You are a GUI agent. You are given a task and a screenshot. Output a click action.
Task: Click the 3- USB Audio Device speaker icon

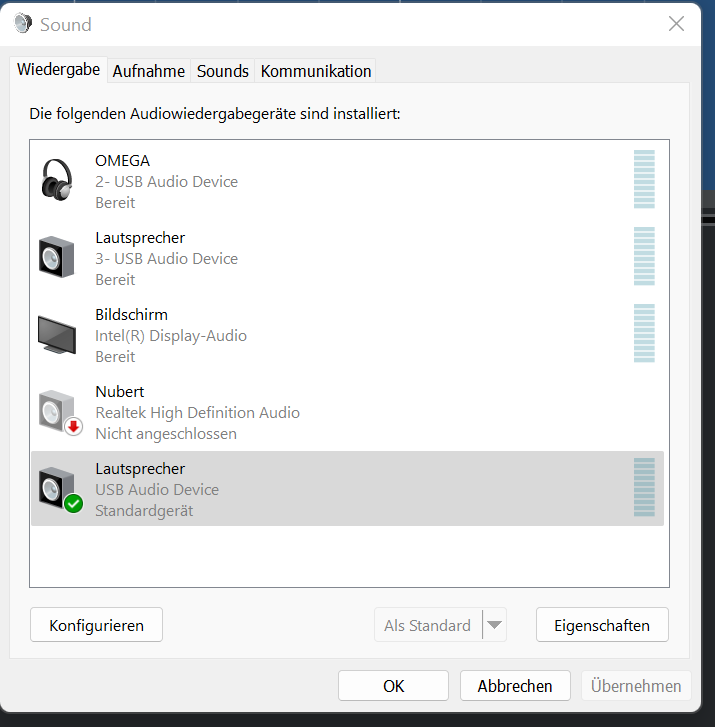click(x=57, y=257)
